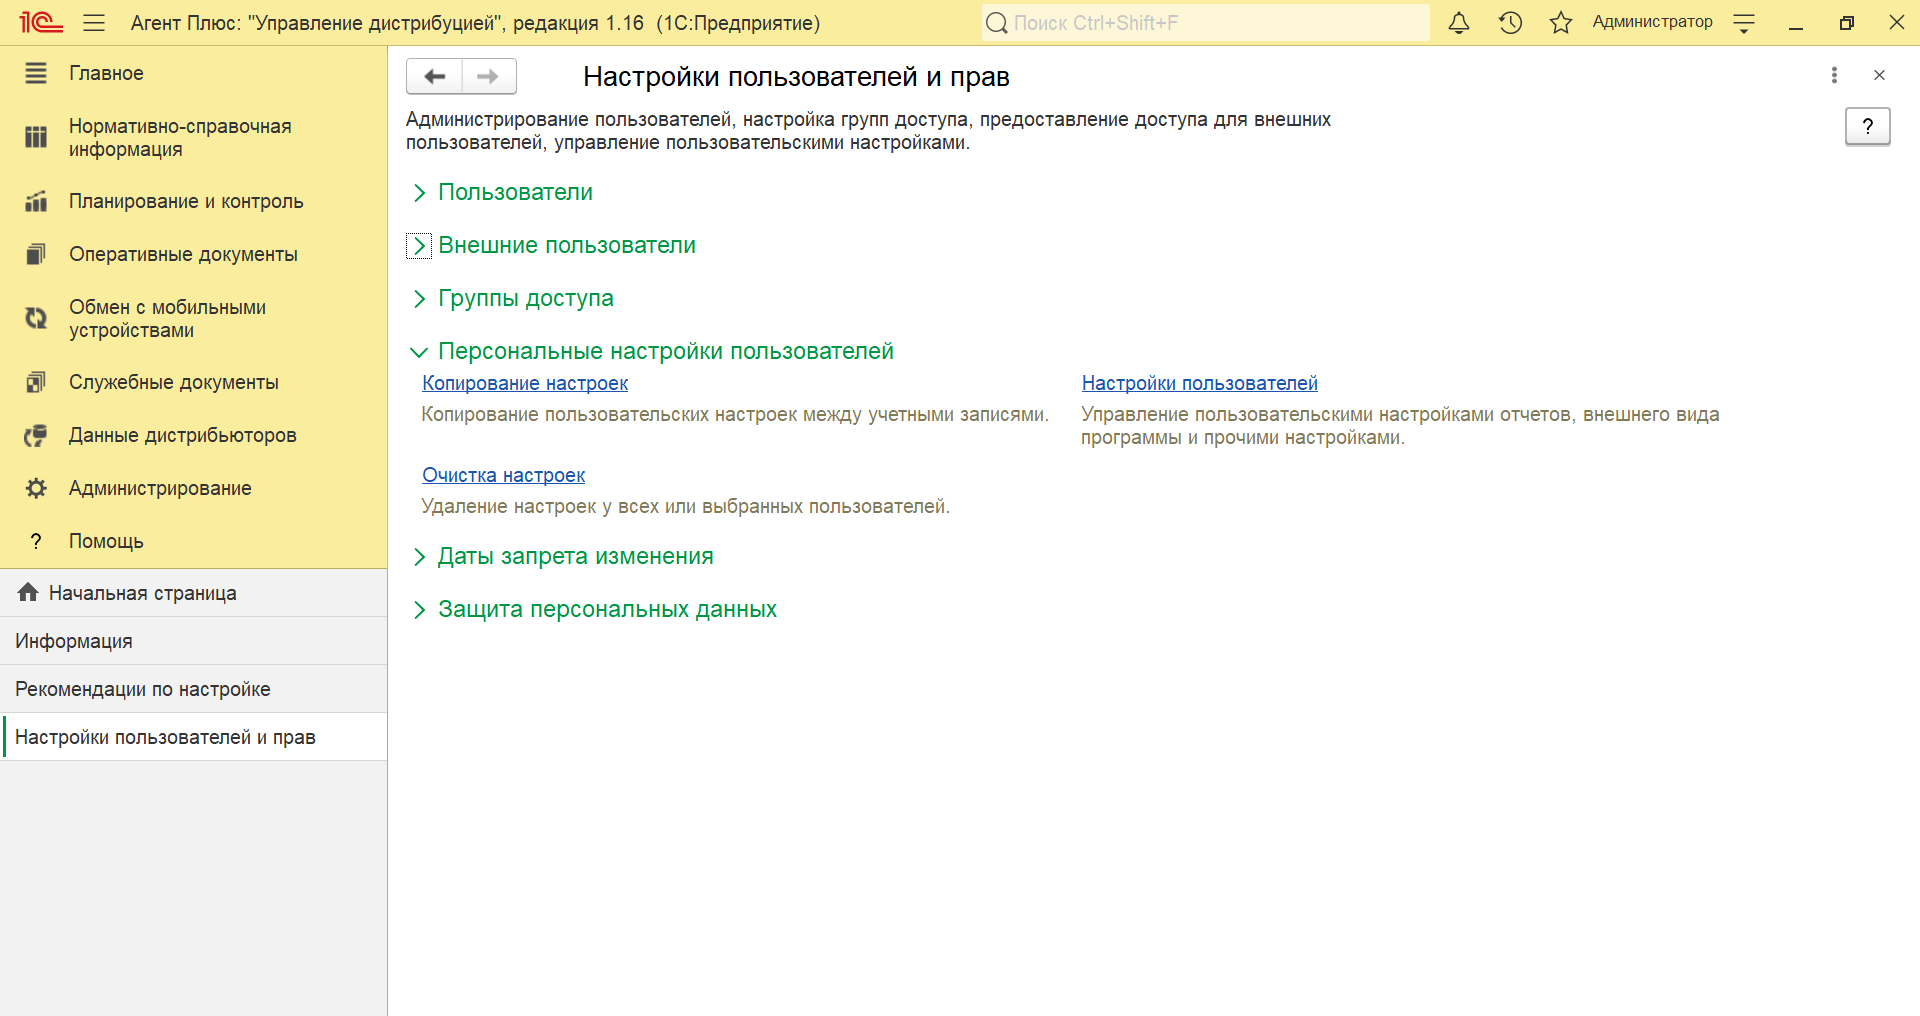Expand Защита персональных данных section
The width and height of the screenshot is (1920, 1016).
click(x=419, y=610)
